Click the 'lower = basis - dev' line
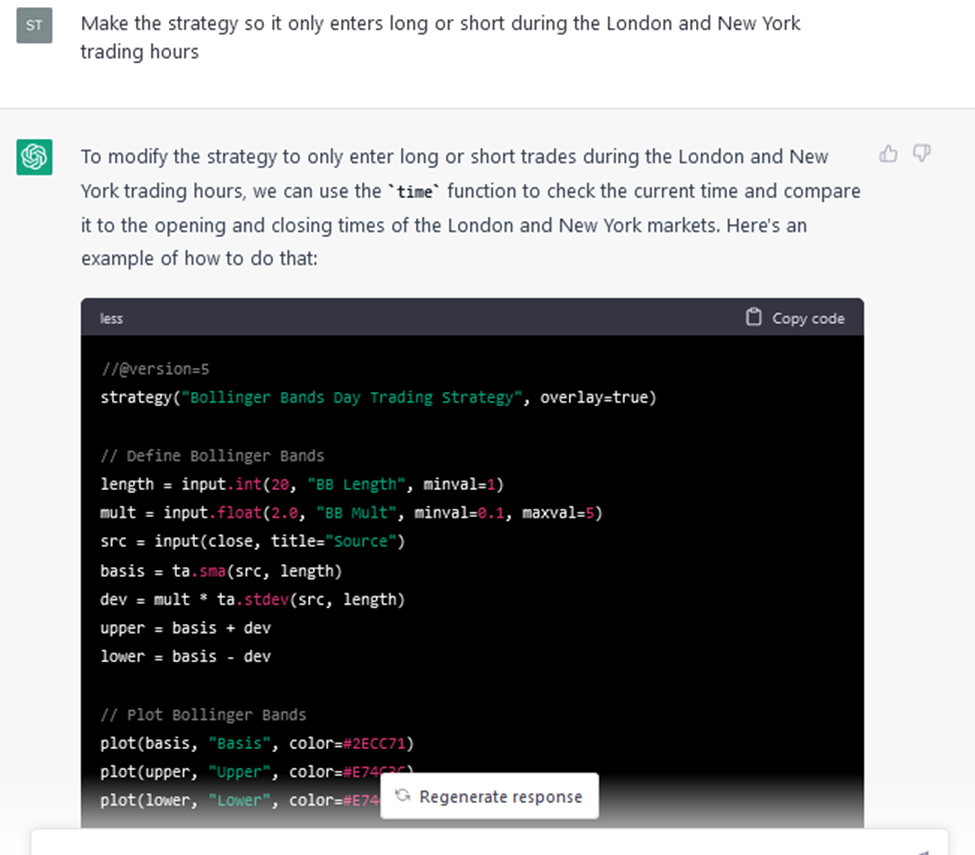 [x=185, y=657]
